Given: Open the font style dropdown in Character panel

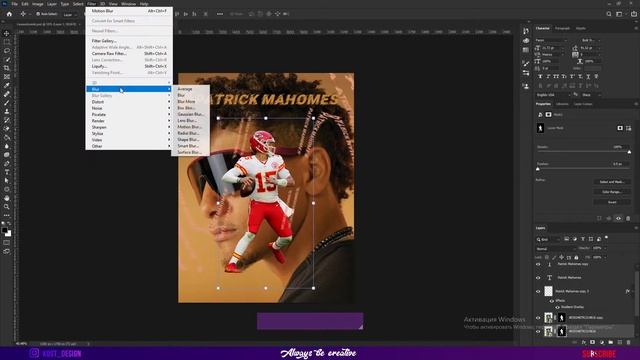Looking at the screenshot, I should point(591,40).
